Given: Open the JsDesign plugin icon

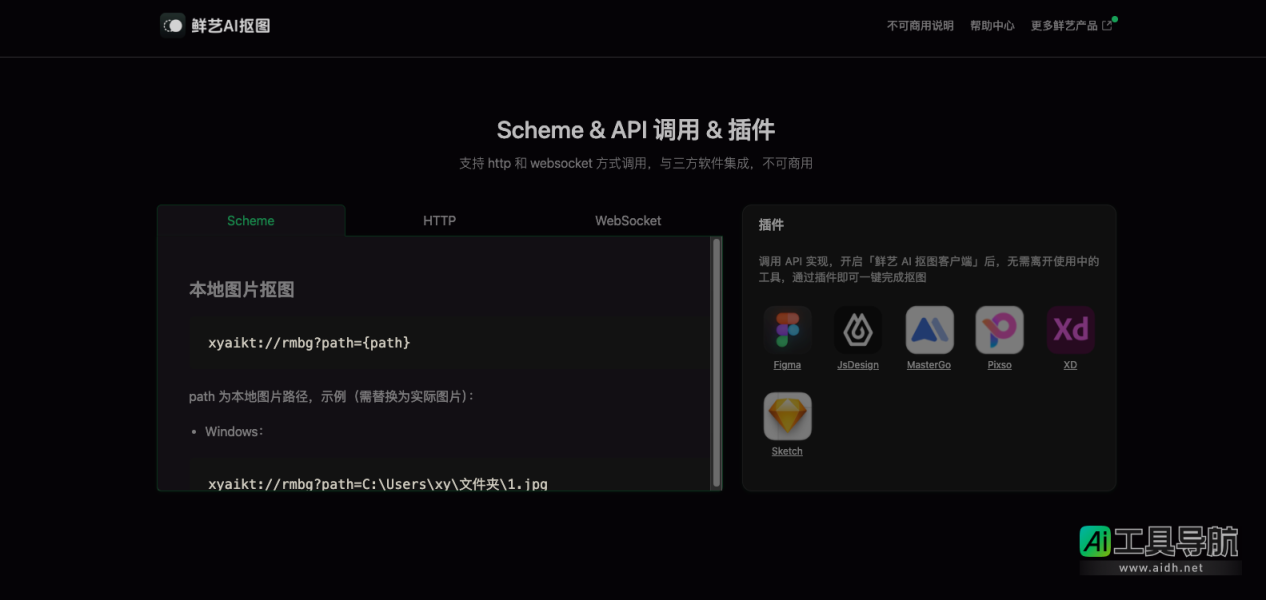Looking at the screenshot, I should 857,329.
